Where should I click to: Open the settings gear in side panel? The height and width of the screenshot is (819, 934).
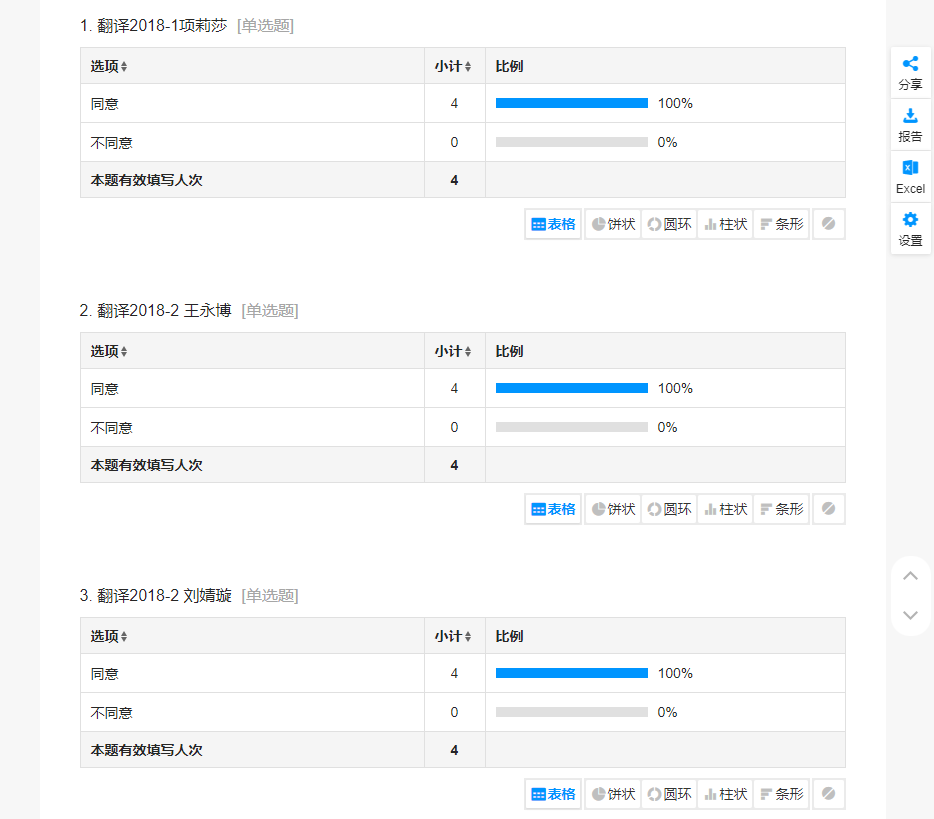point(910,228)
